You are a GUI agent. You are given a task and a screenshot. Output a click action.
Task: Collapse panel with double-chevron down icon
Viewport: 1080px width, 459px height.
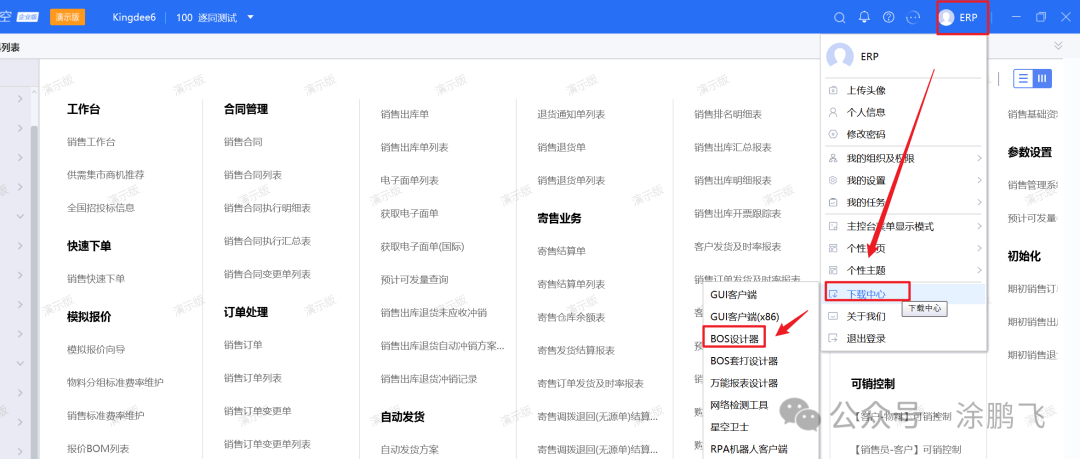[1058, 46]
